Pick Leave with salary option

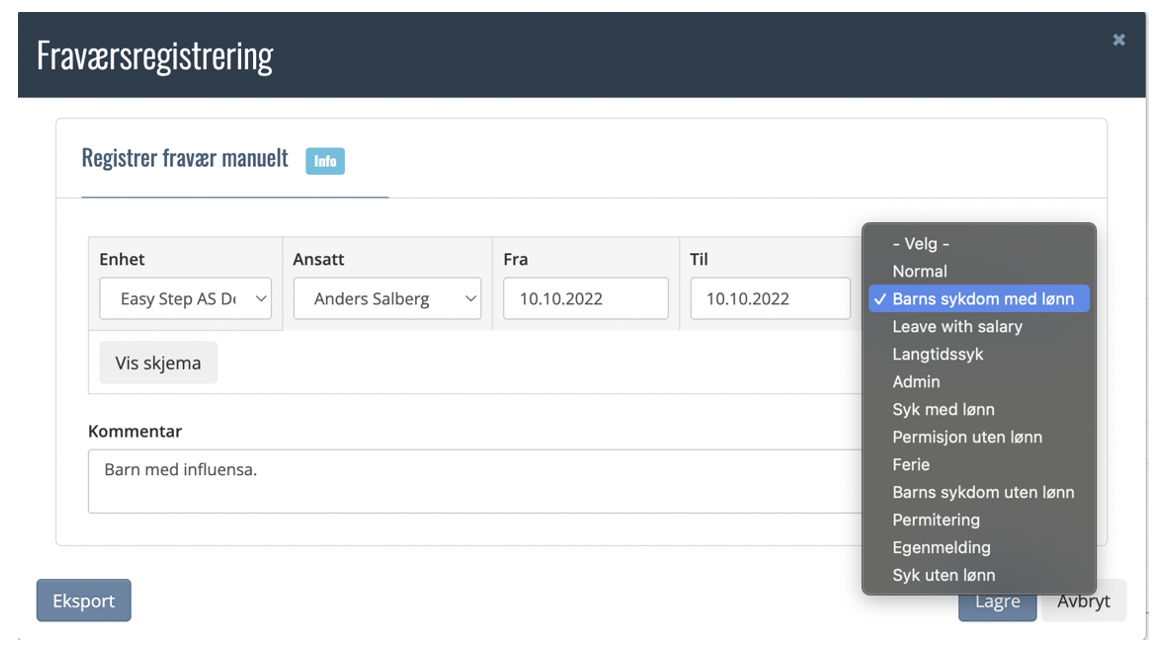[x=957, y=327]
